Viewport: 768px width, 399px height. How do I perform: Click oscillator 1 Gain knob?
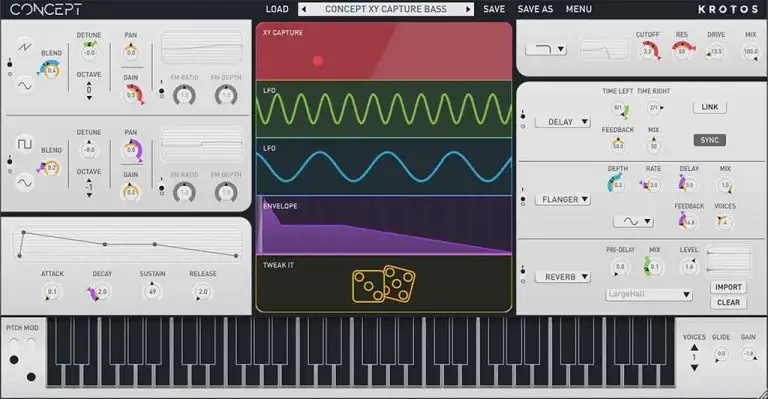tap(131, 94)
